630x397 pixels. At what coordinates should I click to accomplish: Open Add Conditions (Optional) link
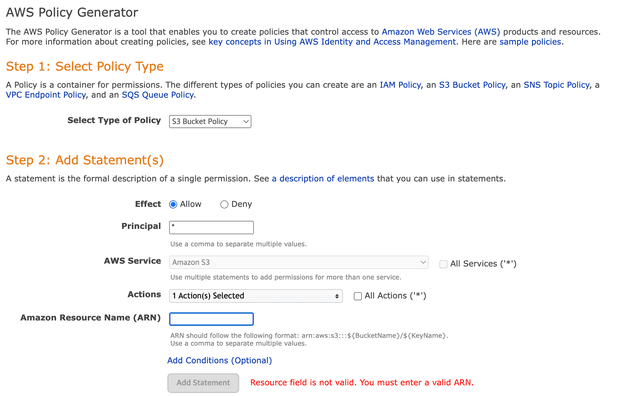[219, 360]
